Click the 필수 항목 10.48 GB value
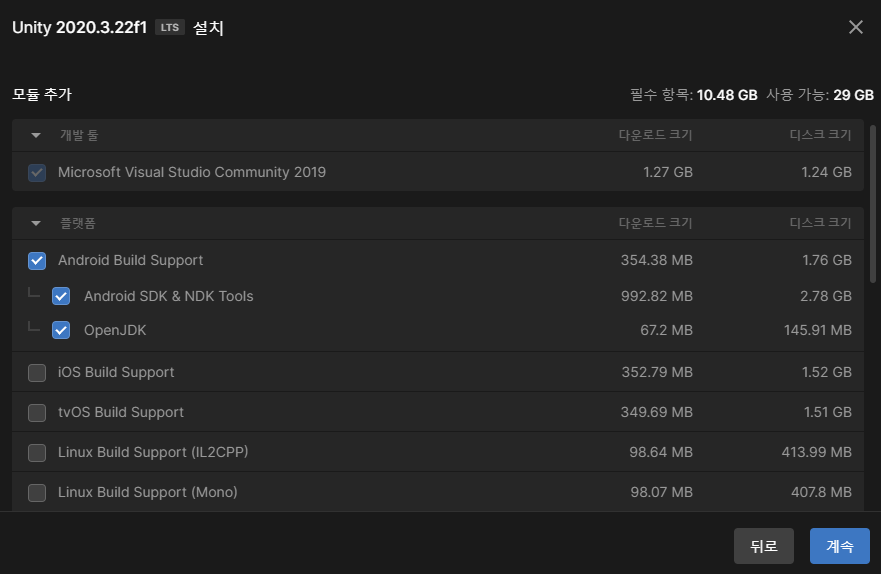 [x=727, y=95]
